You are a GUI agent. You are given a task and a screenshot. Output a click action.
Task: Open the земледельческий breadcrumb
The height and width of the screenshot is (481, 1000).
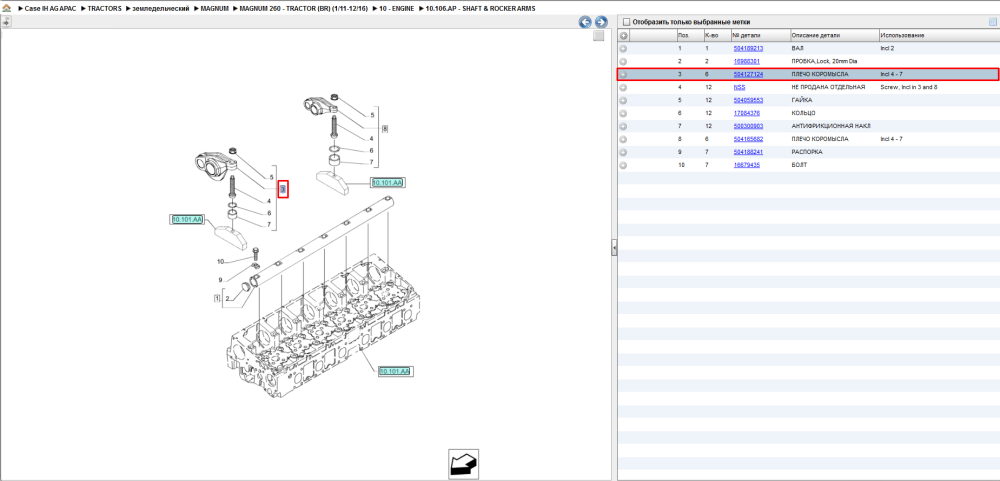coord(161,9)
